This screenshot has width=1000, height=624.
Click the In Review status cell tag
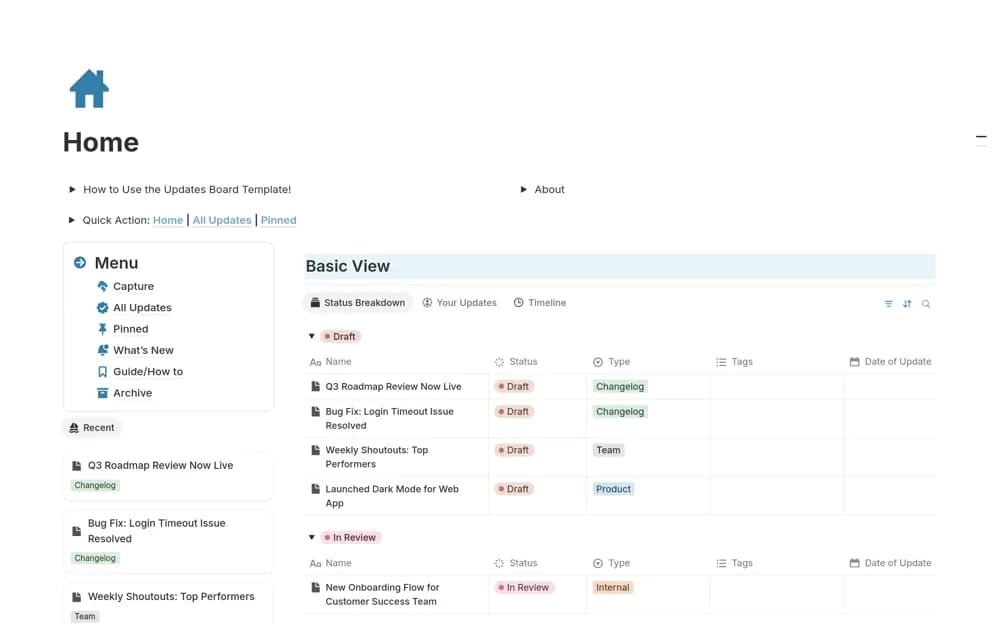[x=524, y=587]
